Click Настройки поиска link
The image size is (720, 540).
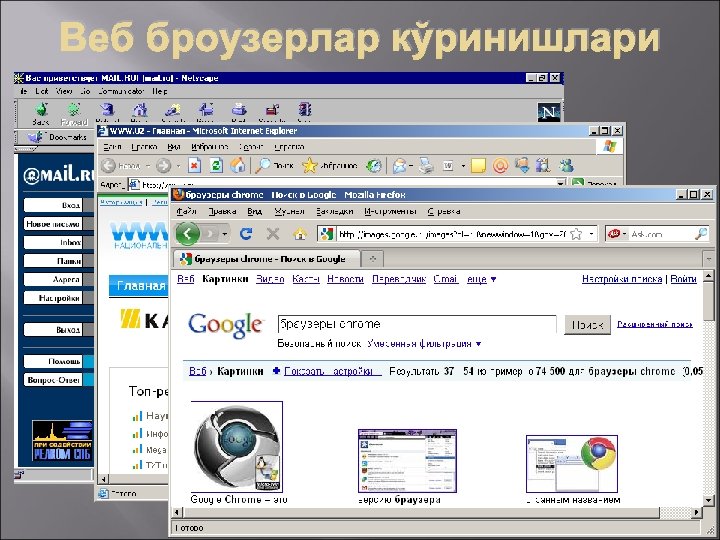622,279
